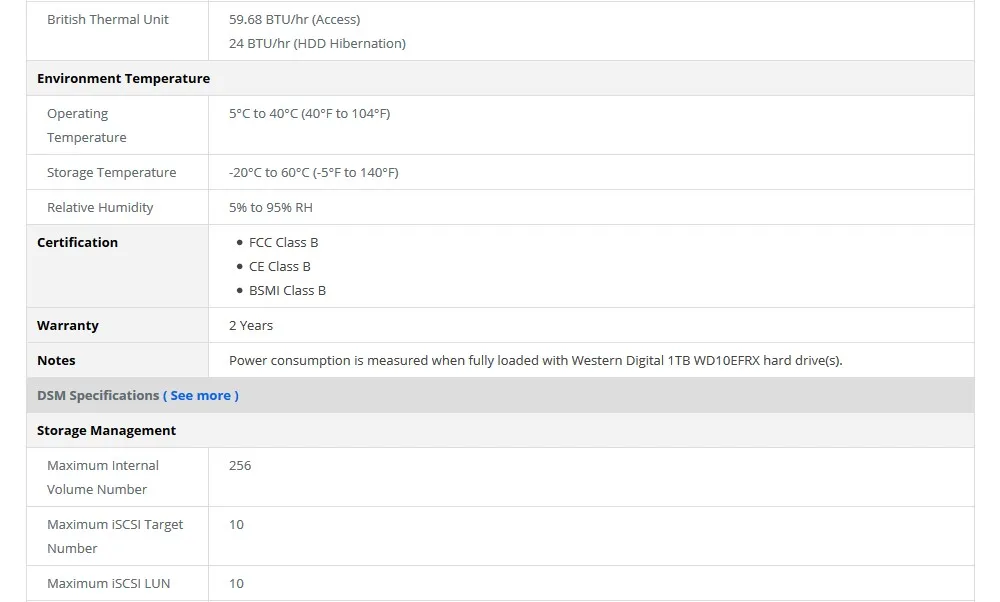Viewport: 1000px width, 602px height.
Task: Click the Environment Temperature section heading
Action: [x=123, y=79]
